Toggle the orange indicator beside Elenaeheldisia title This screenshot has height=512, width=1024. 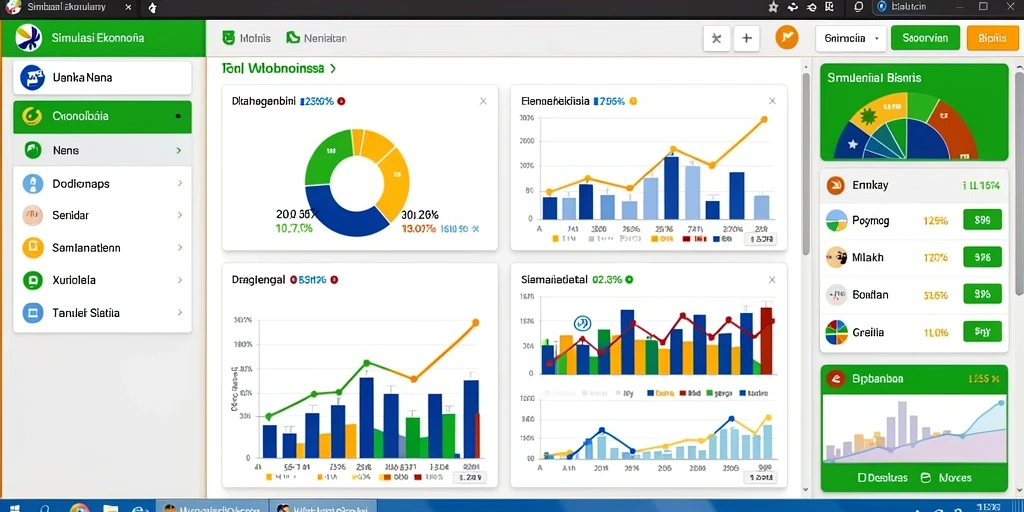click(x=632, y=101)
